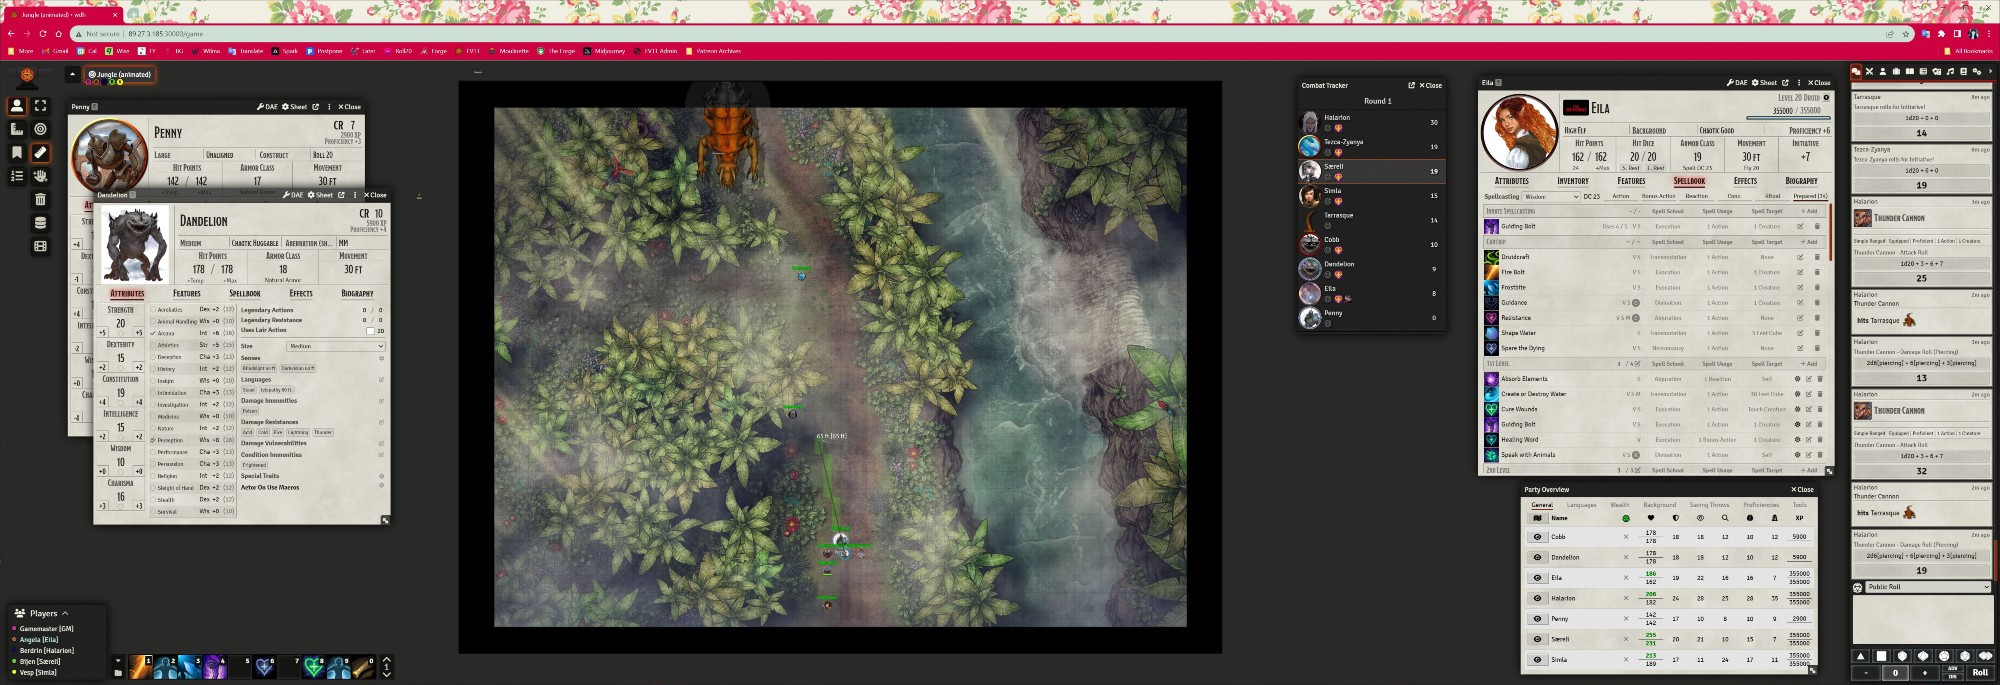
Task: Open DAE on the Penny sheet header
Action: coord(267,107)
